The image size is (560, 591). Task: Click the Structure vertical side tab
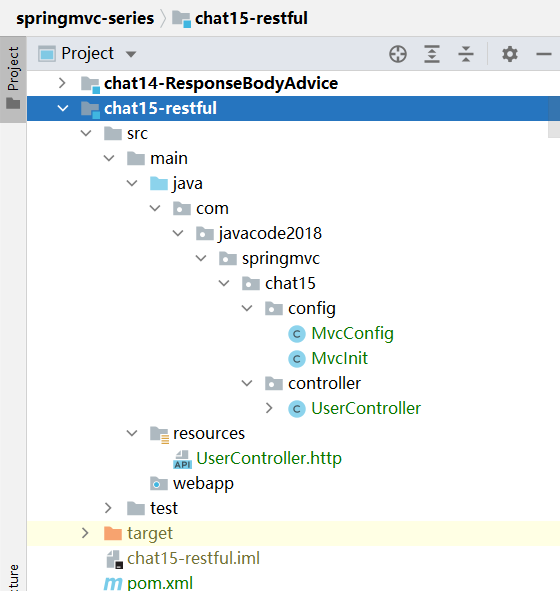pos(13,577)
